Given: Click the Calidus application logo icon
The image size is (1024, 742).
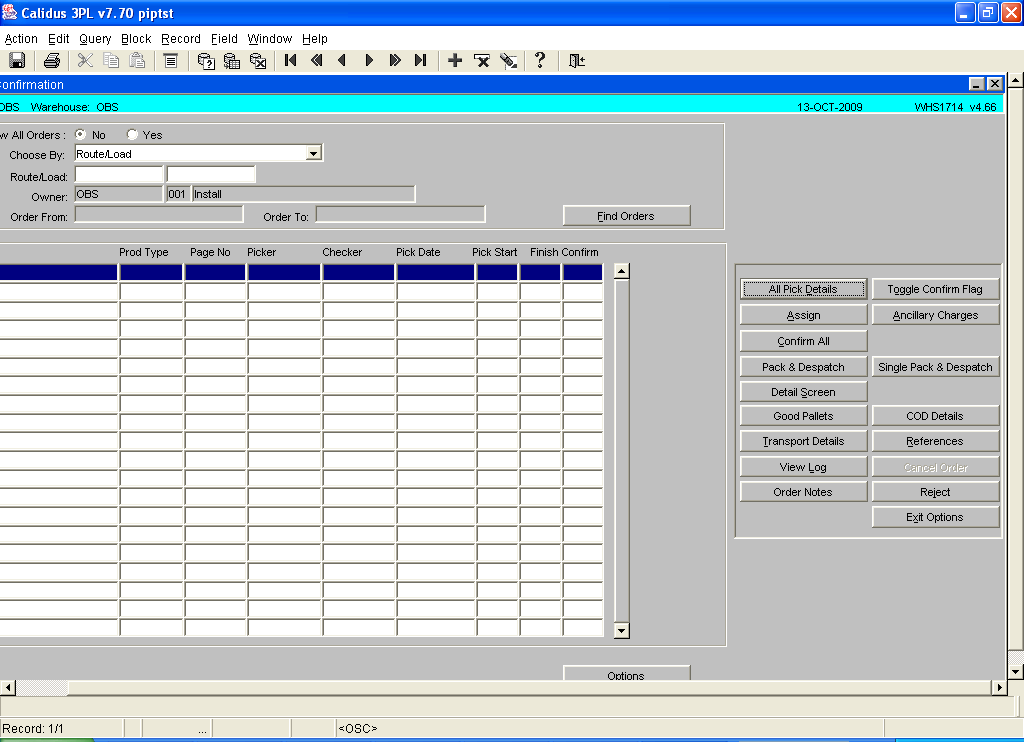Looking at the screenshot, I should point(10,12).
